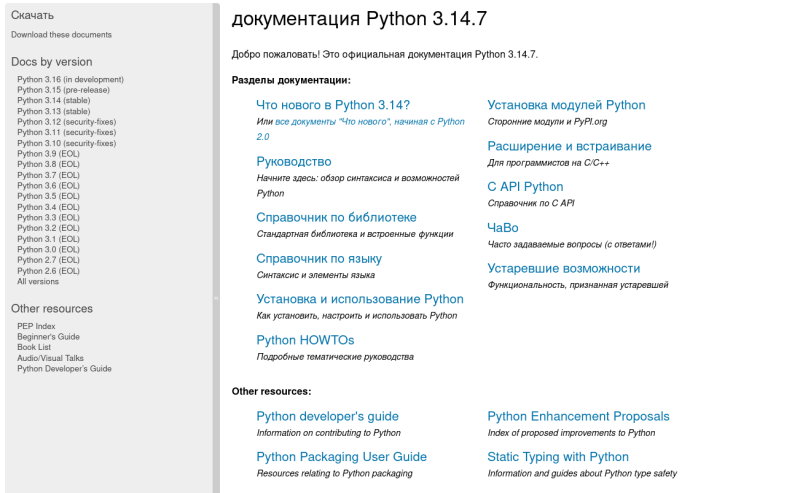Click 'Подробные тематические руководства' description
The image size is (800, 493).
click(335, 357)
